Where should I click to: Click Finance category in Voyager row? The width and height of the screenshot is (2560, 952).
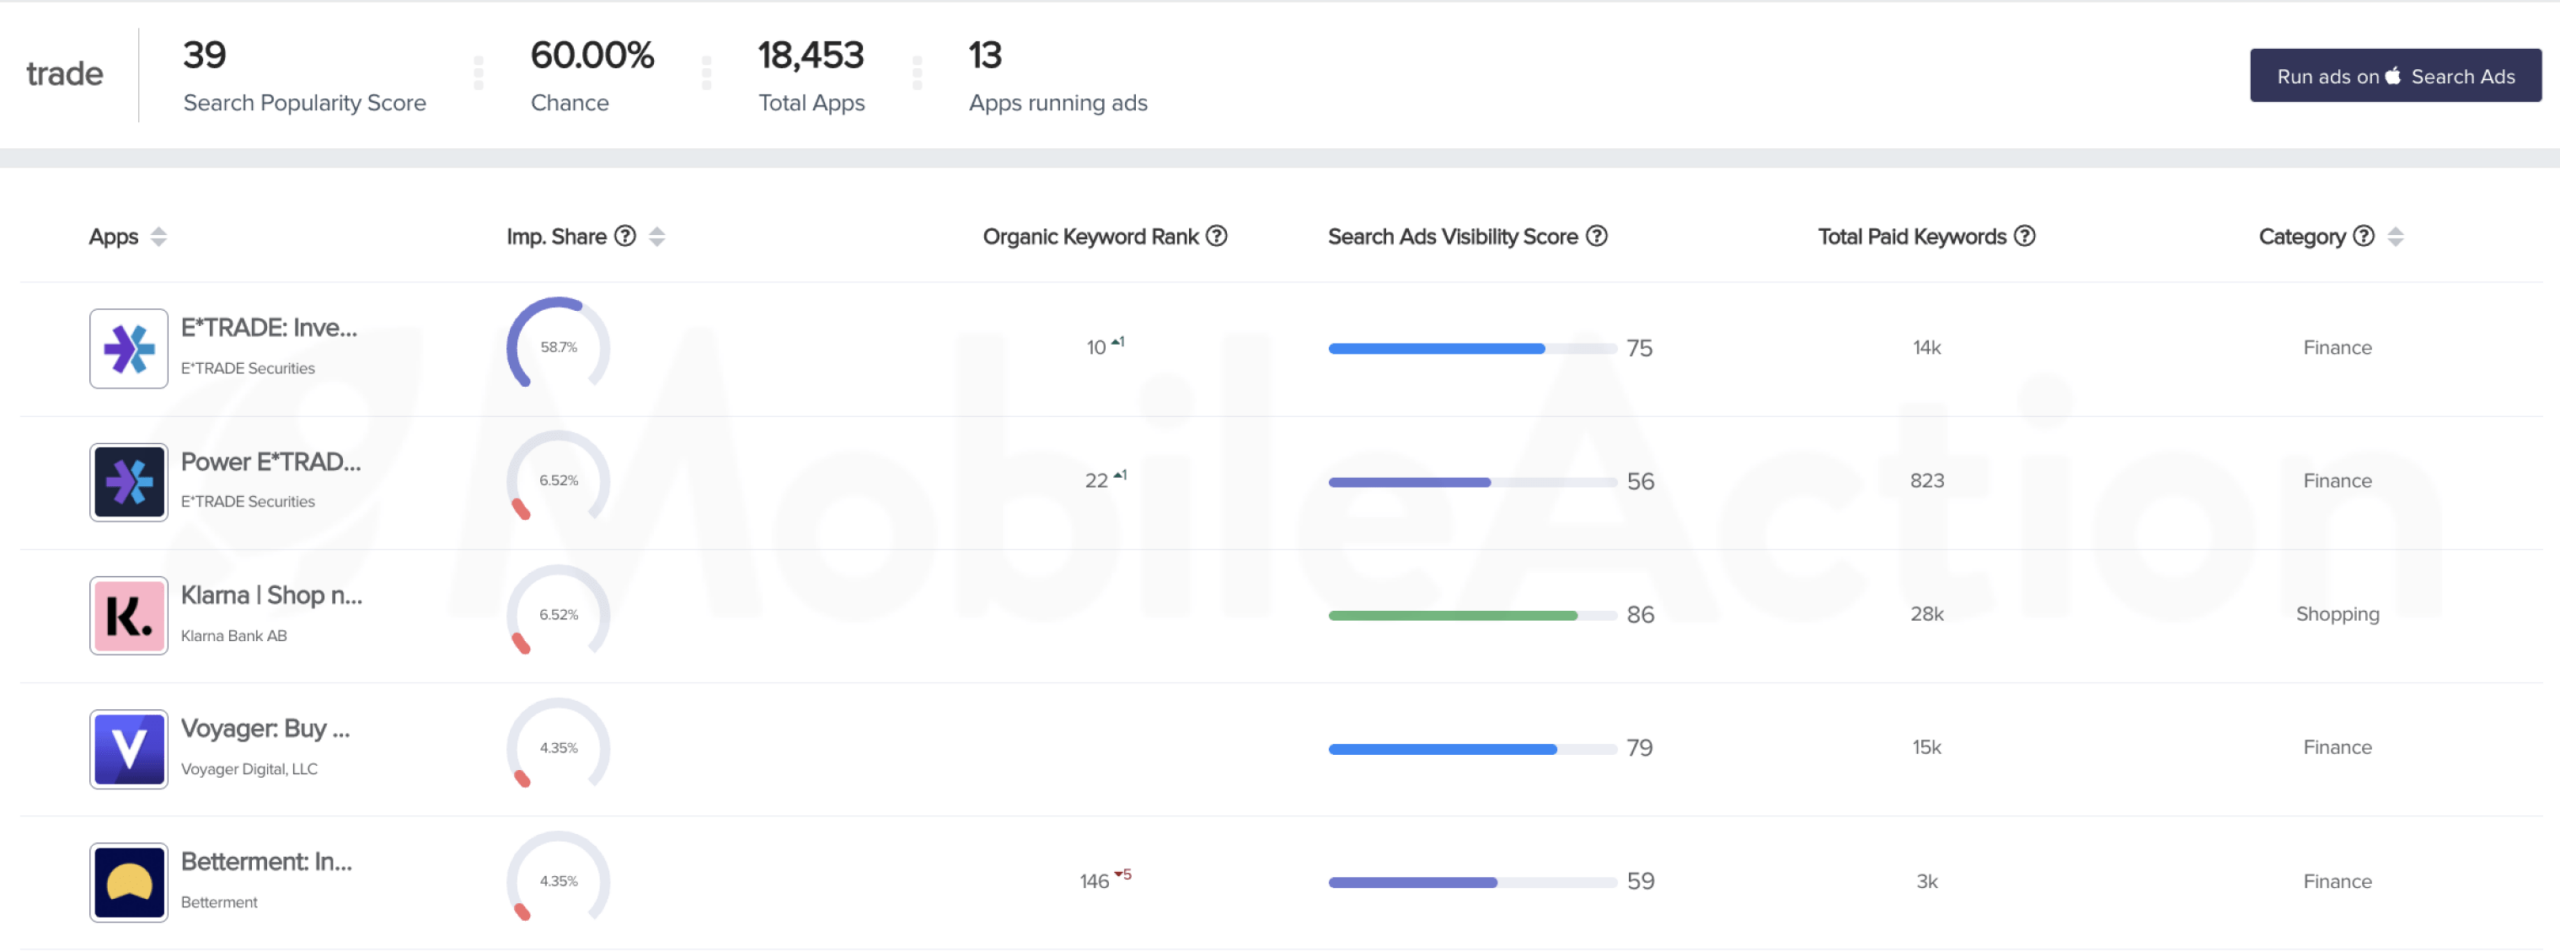tap(2337, 747)
